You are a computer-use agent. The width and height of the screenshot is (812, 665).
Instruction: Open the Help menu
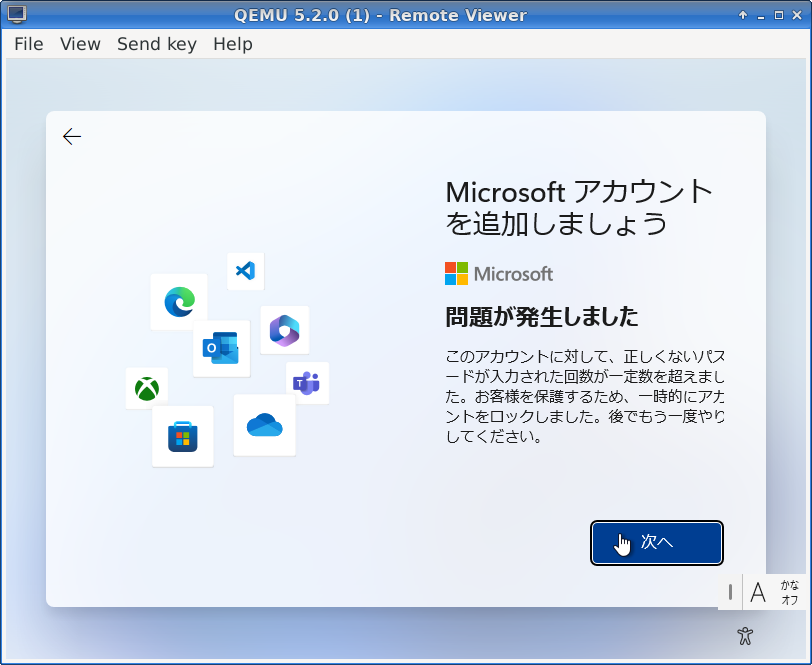click(x=233, y=44)
